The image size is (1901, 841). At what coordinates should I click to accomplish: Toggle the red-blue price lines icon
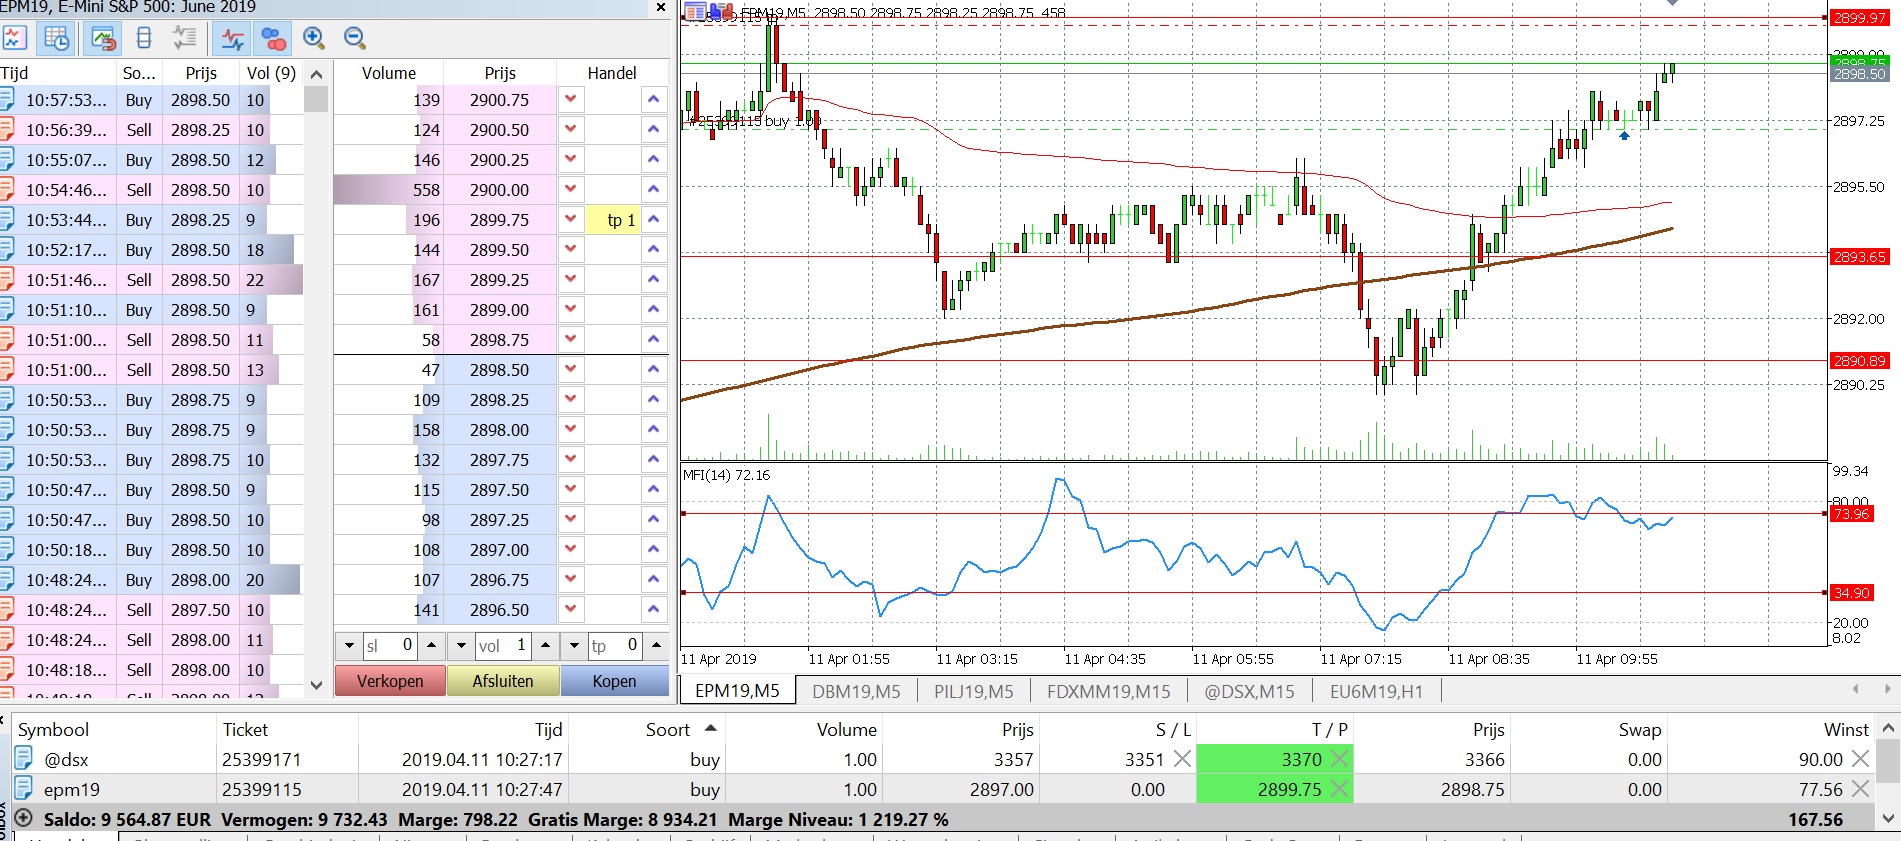click(232, 38)
